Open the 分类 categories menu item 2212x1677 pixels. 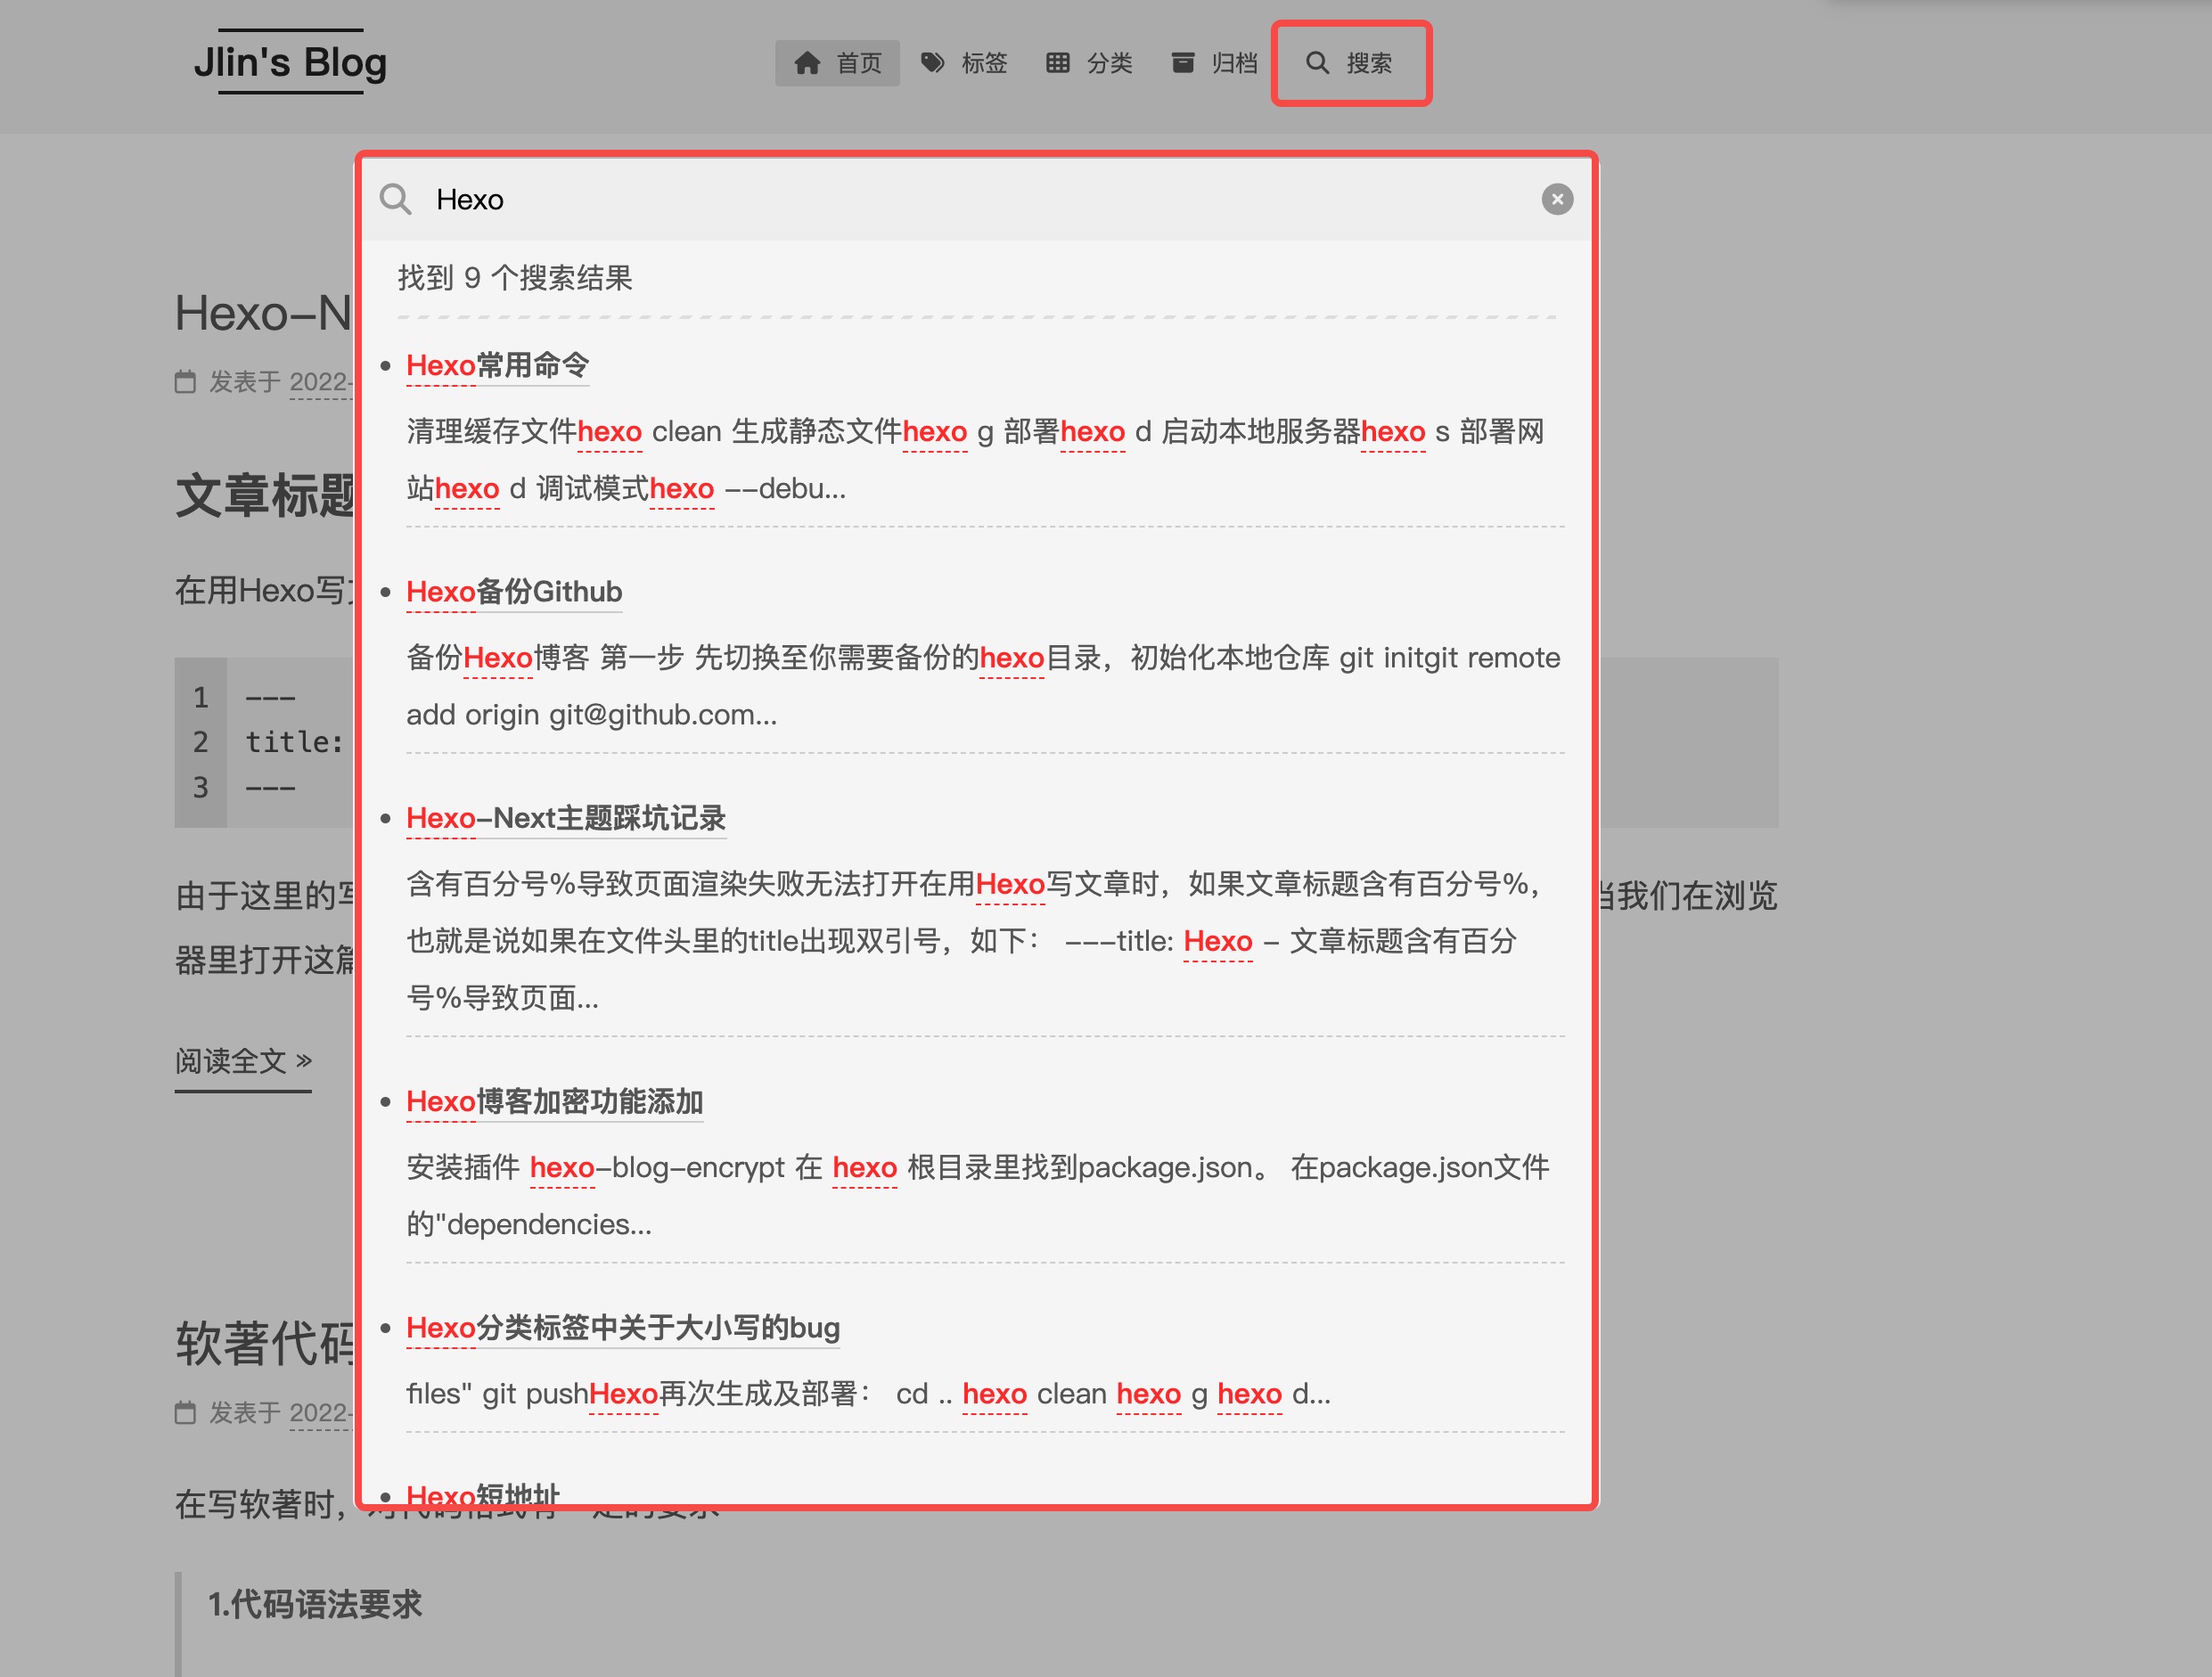point(1088,63)
